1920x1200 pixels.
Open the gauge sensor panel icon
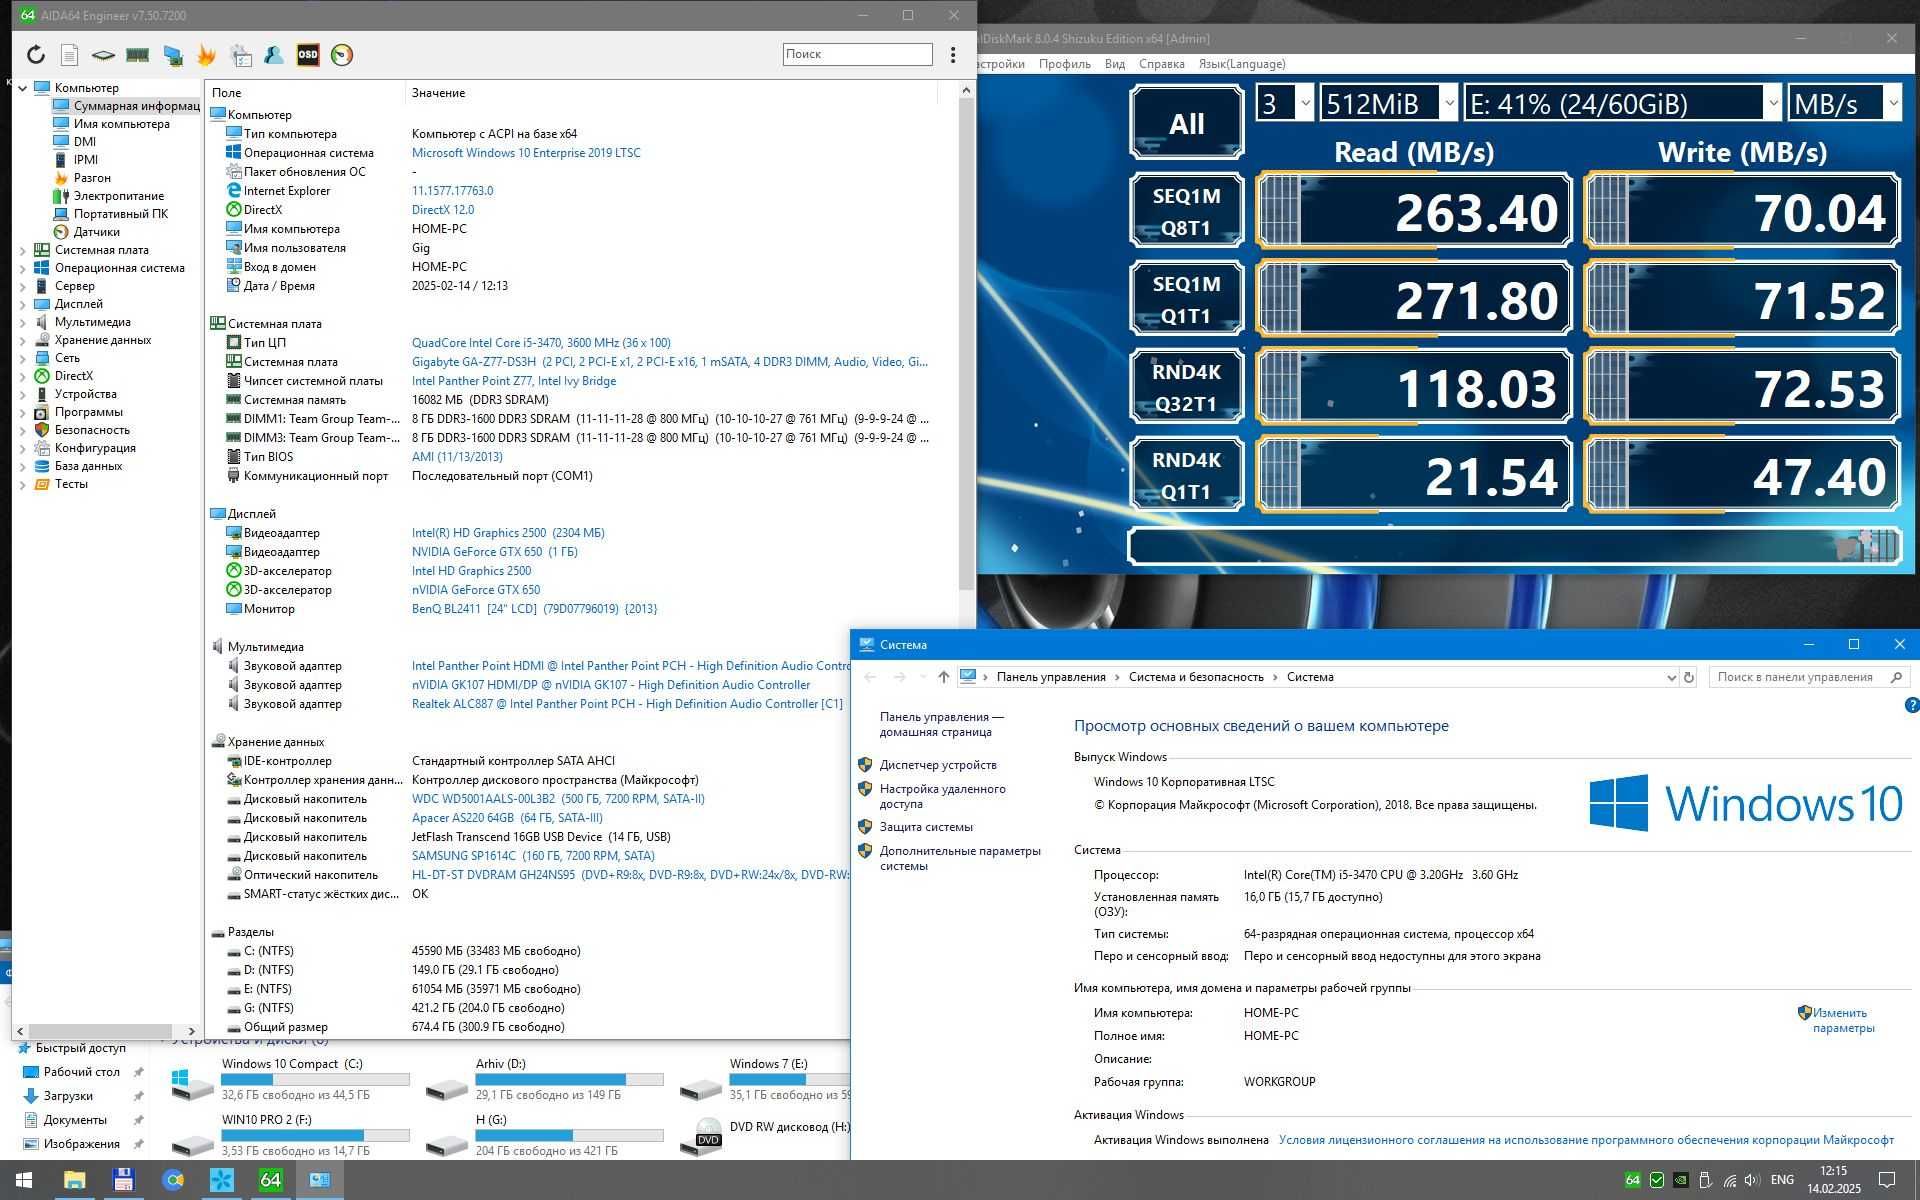342,55
